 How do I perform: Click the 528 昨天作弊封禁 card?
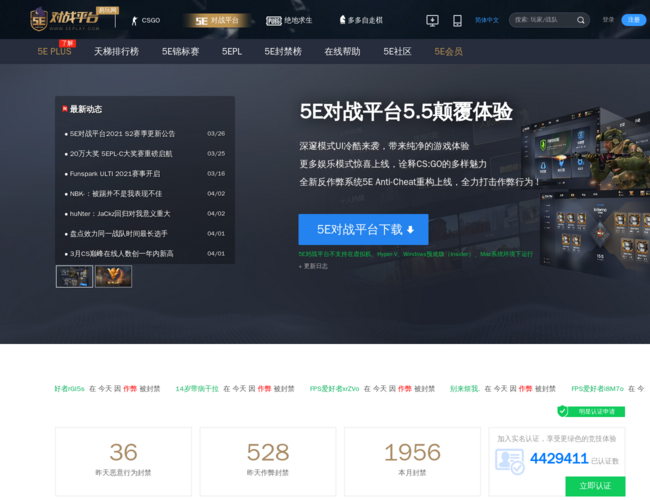coord(268,461)
